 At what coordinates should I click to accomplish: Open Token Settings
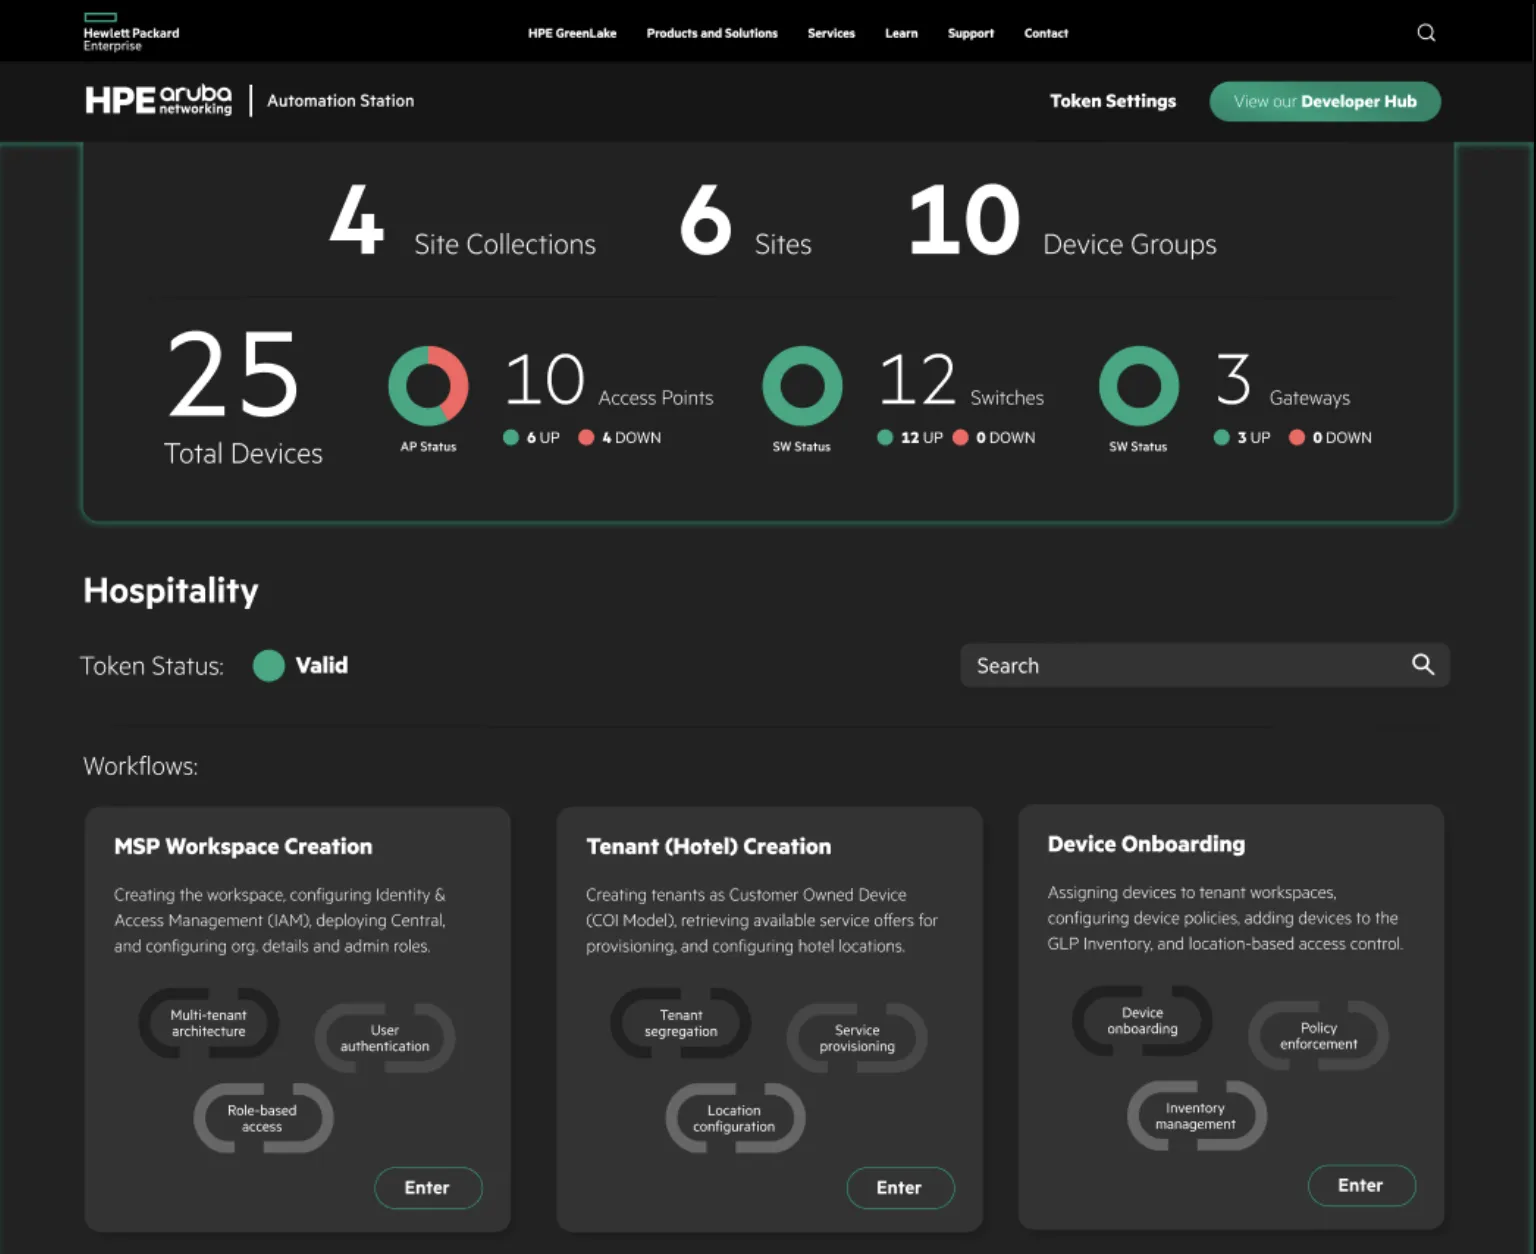(x=1112, y=101)
